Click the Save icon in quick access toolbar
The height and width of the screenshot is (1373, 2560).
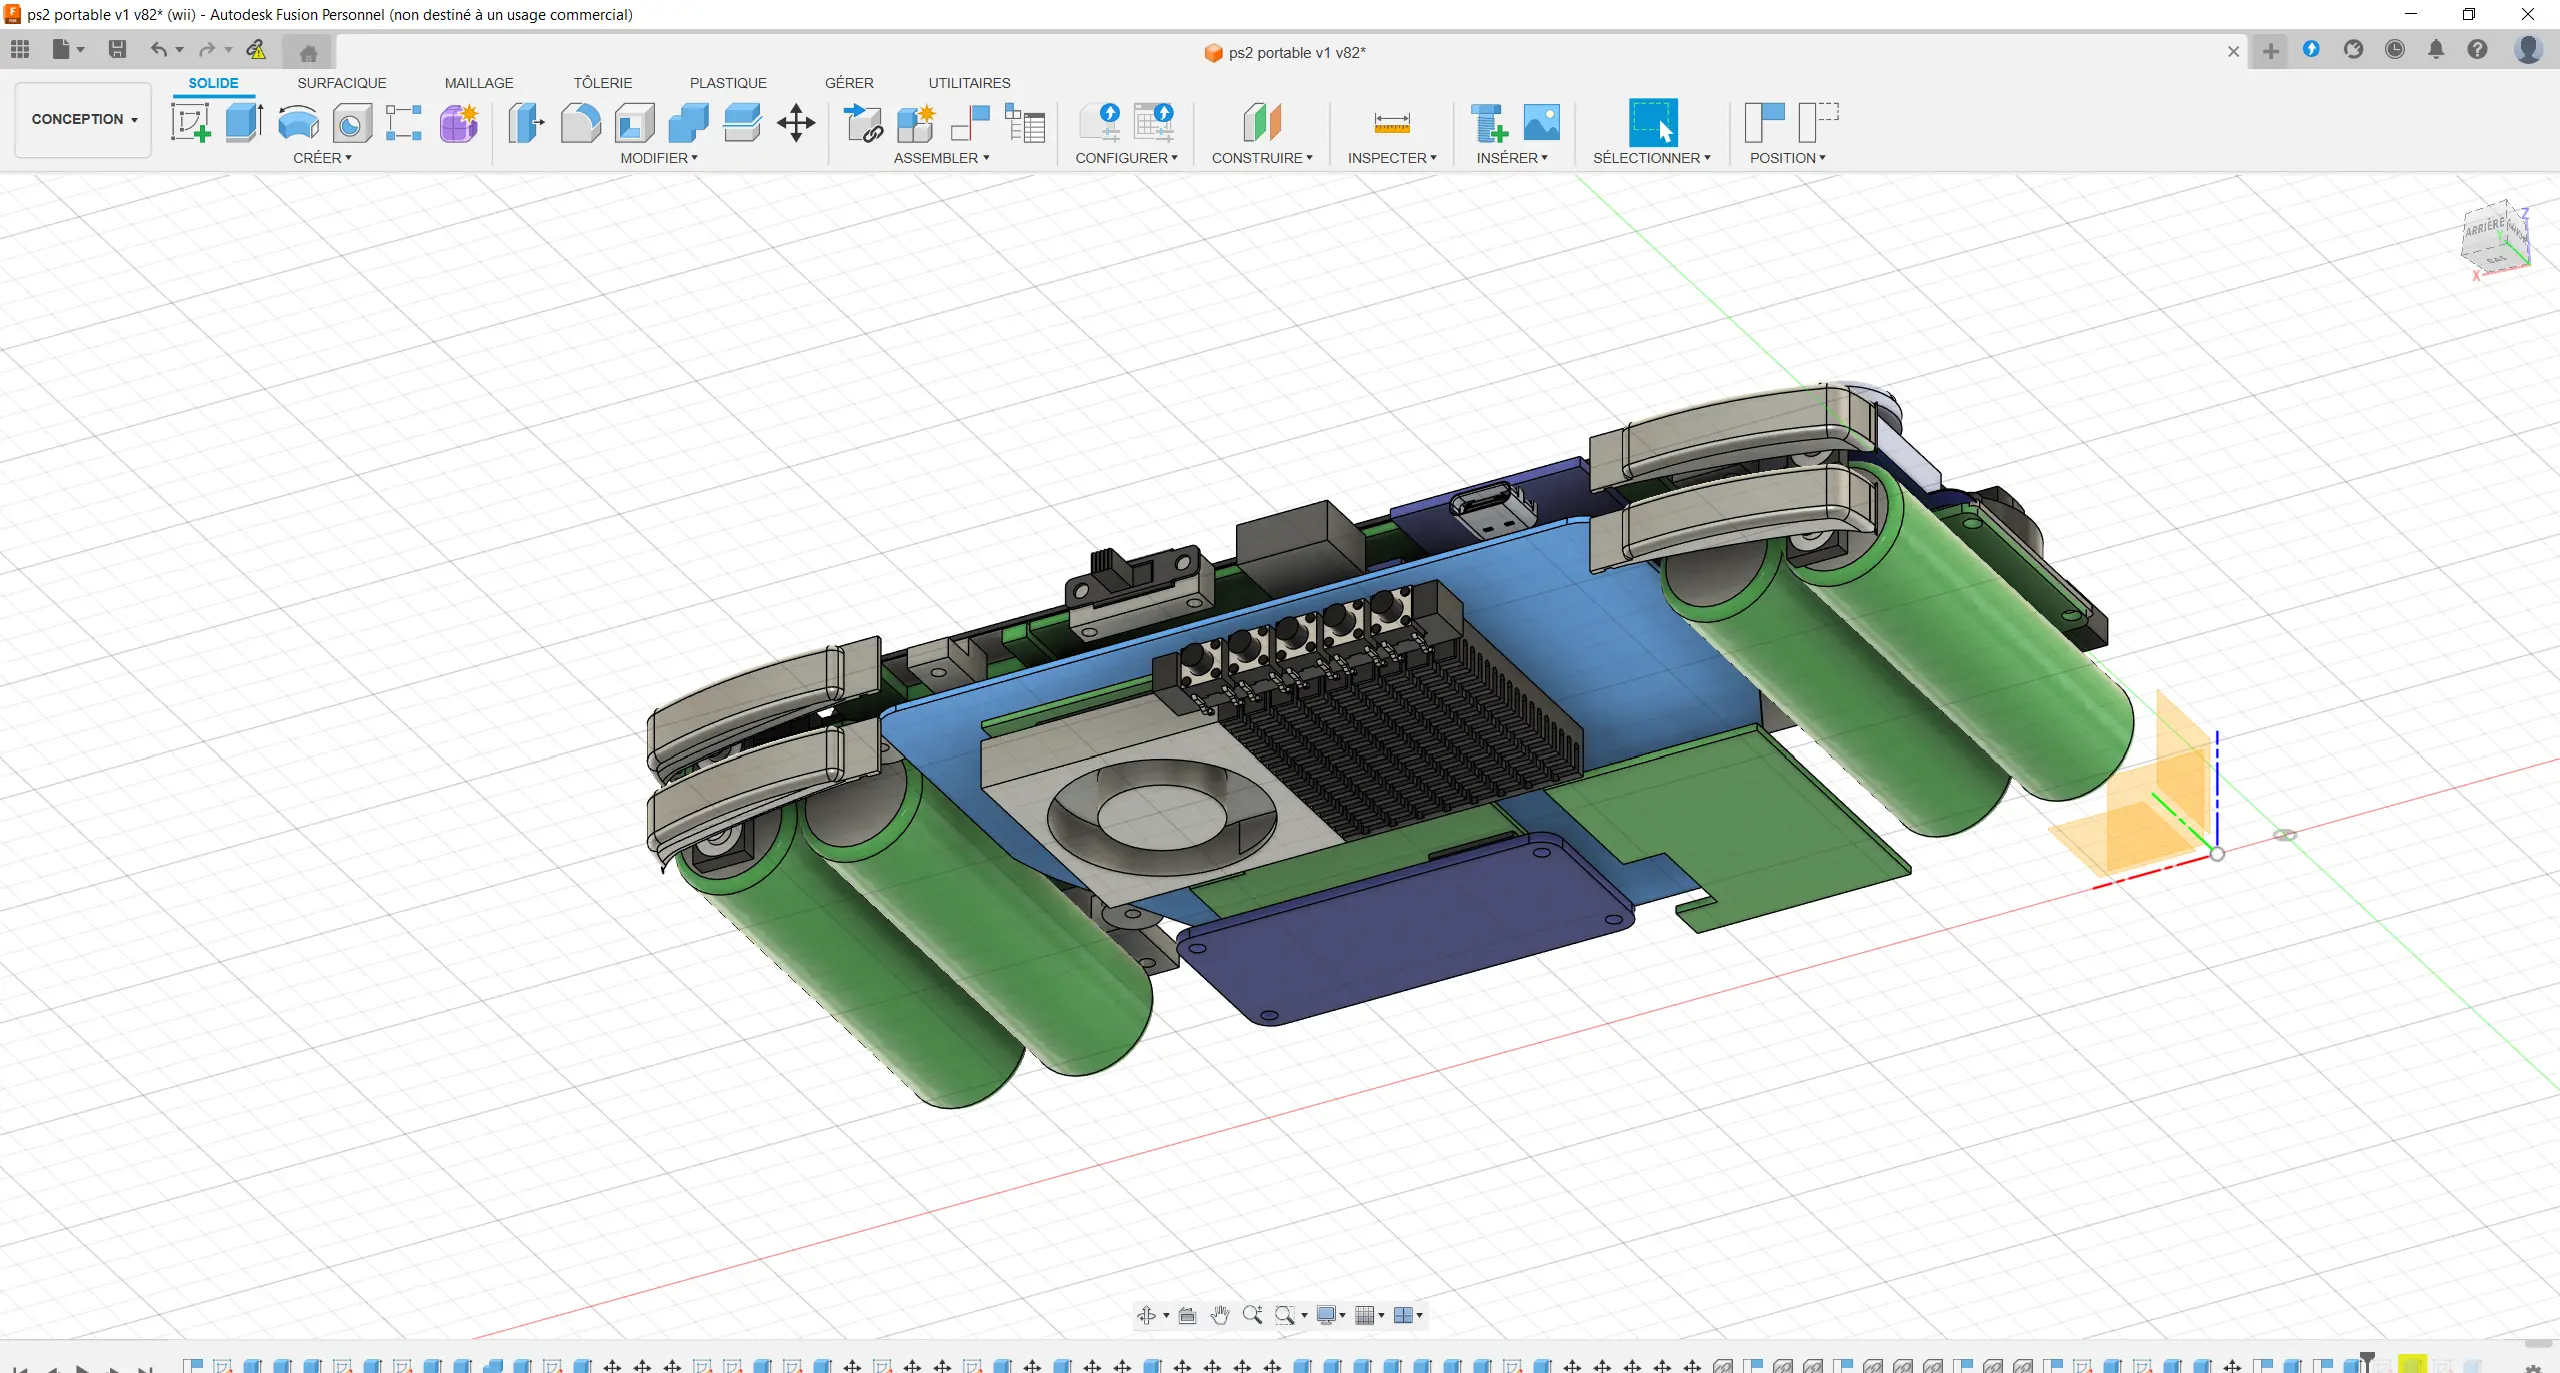(117, 49)
